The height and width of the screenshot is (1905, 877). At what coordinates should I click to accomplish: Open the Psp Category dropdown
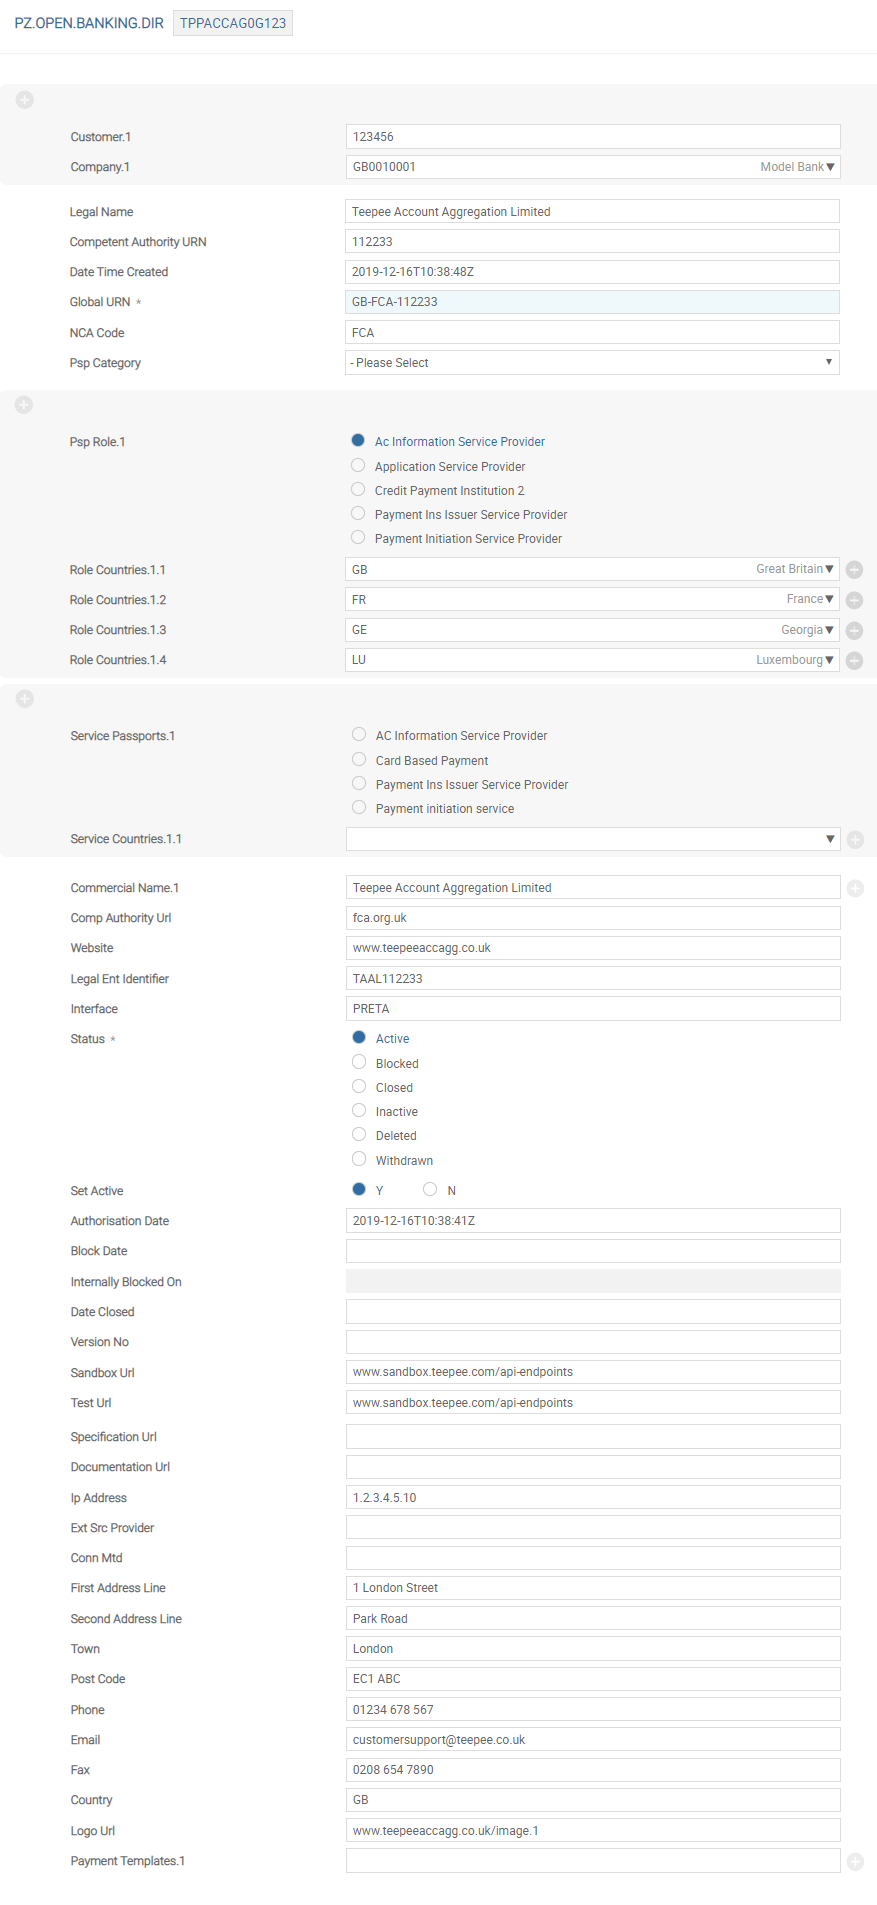(592, 363)
